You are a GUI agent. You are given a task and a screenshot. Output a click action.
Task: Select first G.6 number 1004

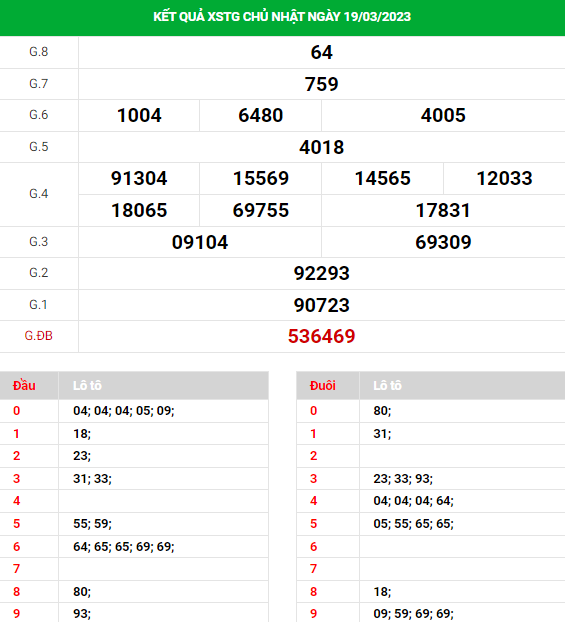pos(139,115)
